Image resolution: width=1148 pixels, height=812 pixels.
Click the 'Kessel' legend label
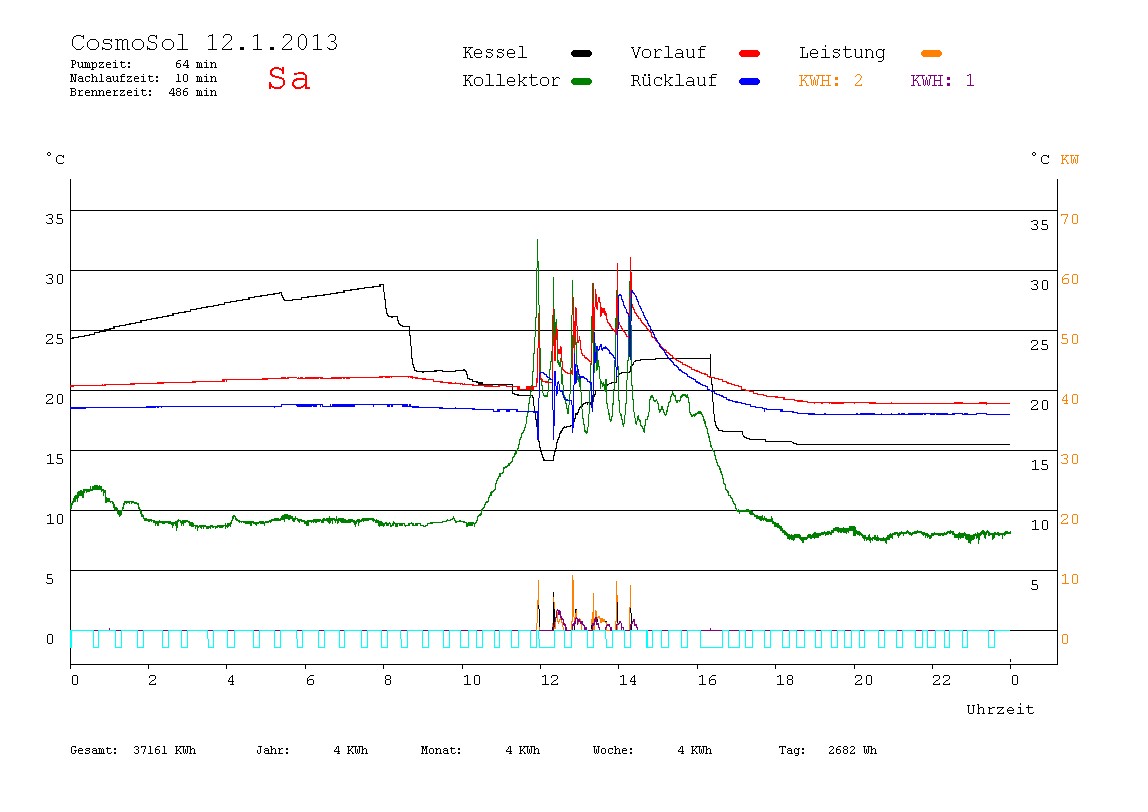(495, 53)
